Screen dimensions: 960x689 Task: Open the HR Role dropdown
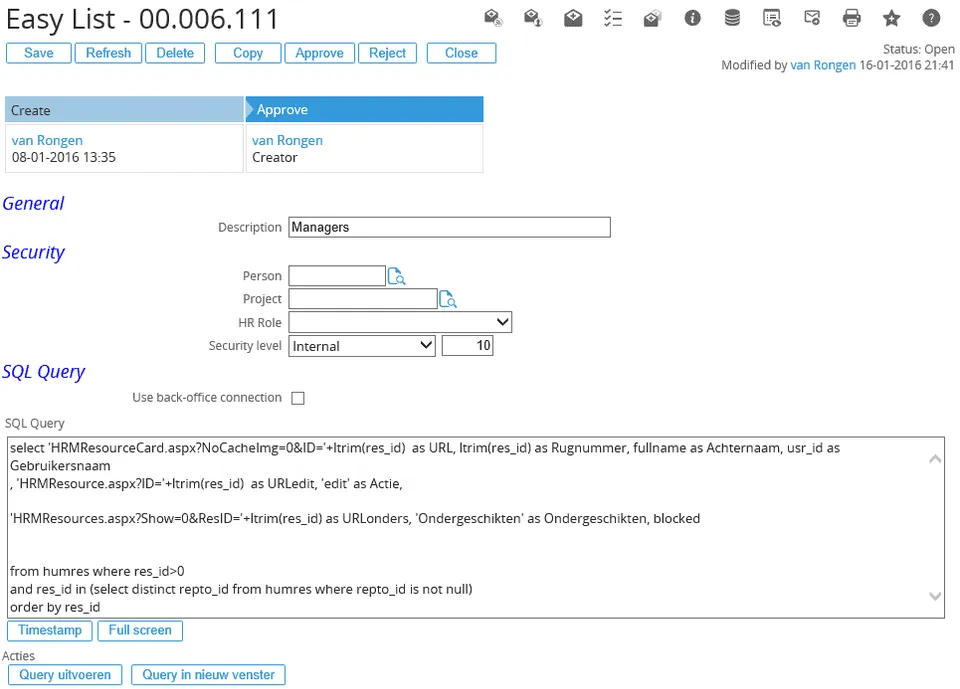pyautogui.click(x=400, y=322)
